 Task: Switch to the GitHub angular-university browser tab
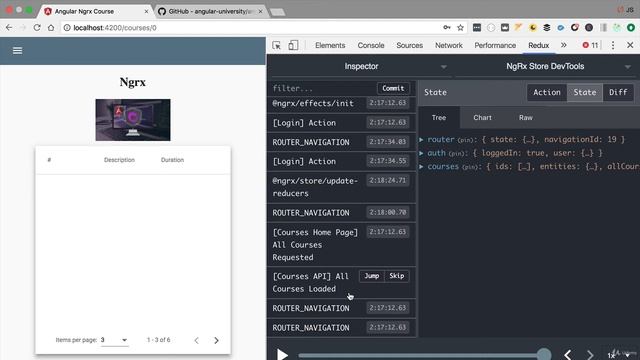click(210, 11)
